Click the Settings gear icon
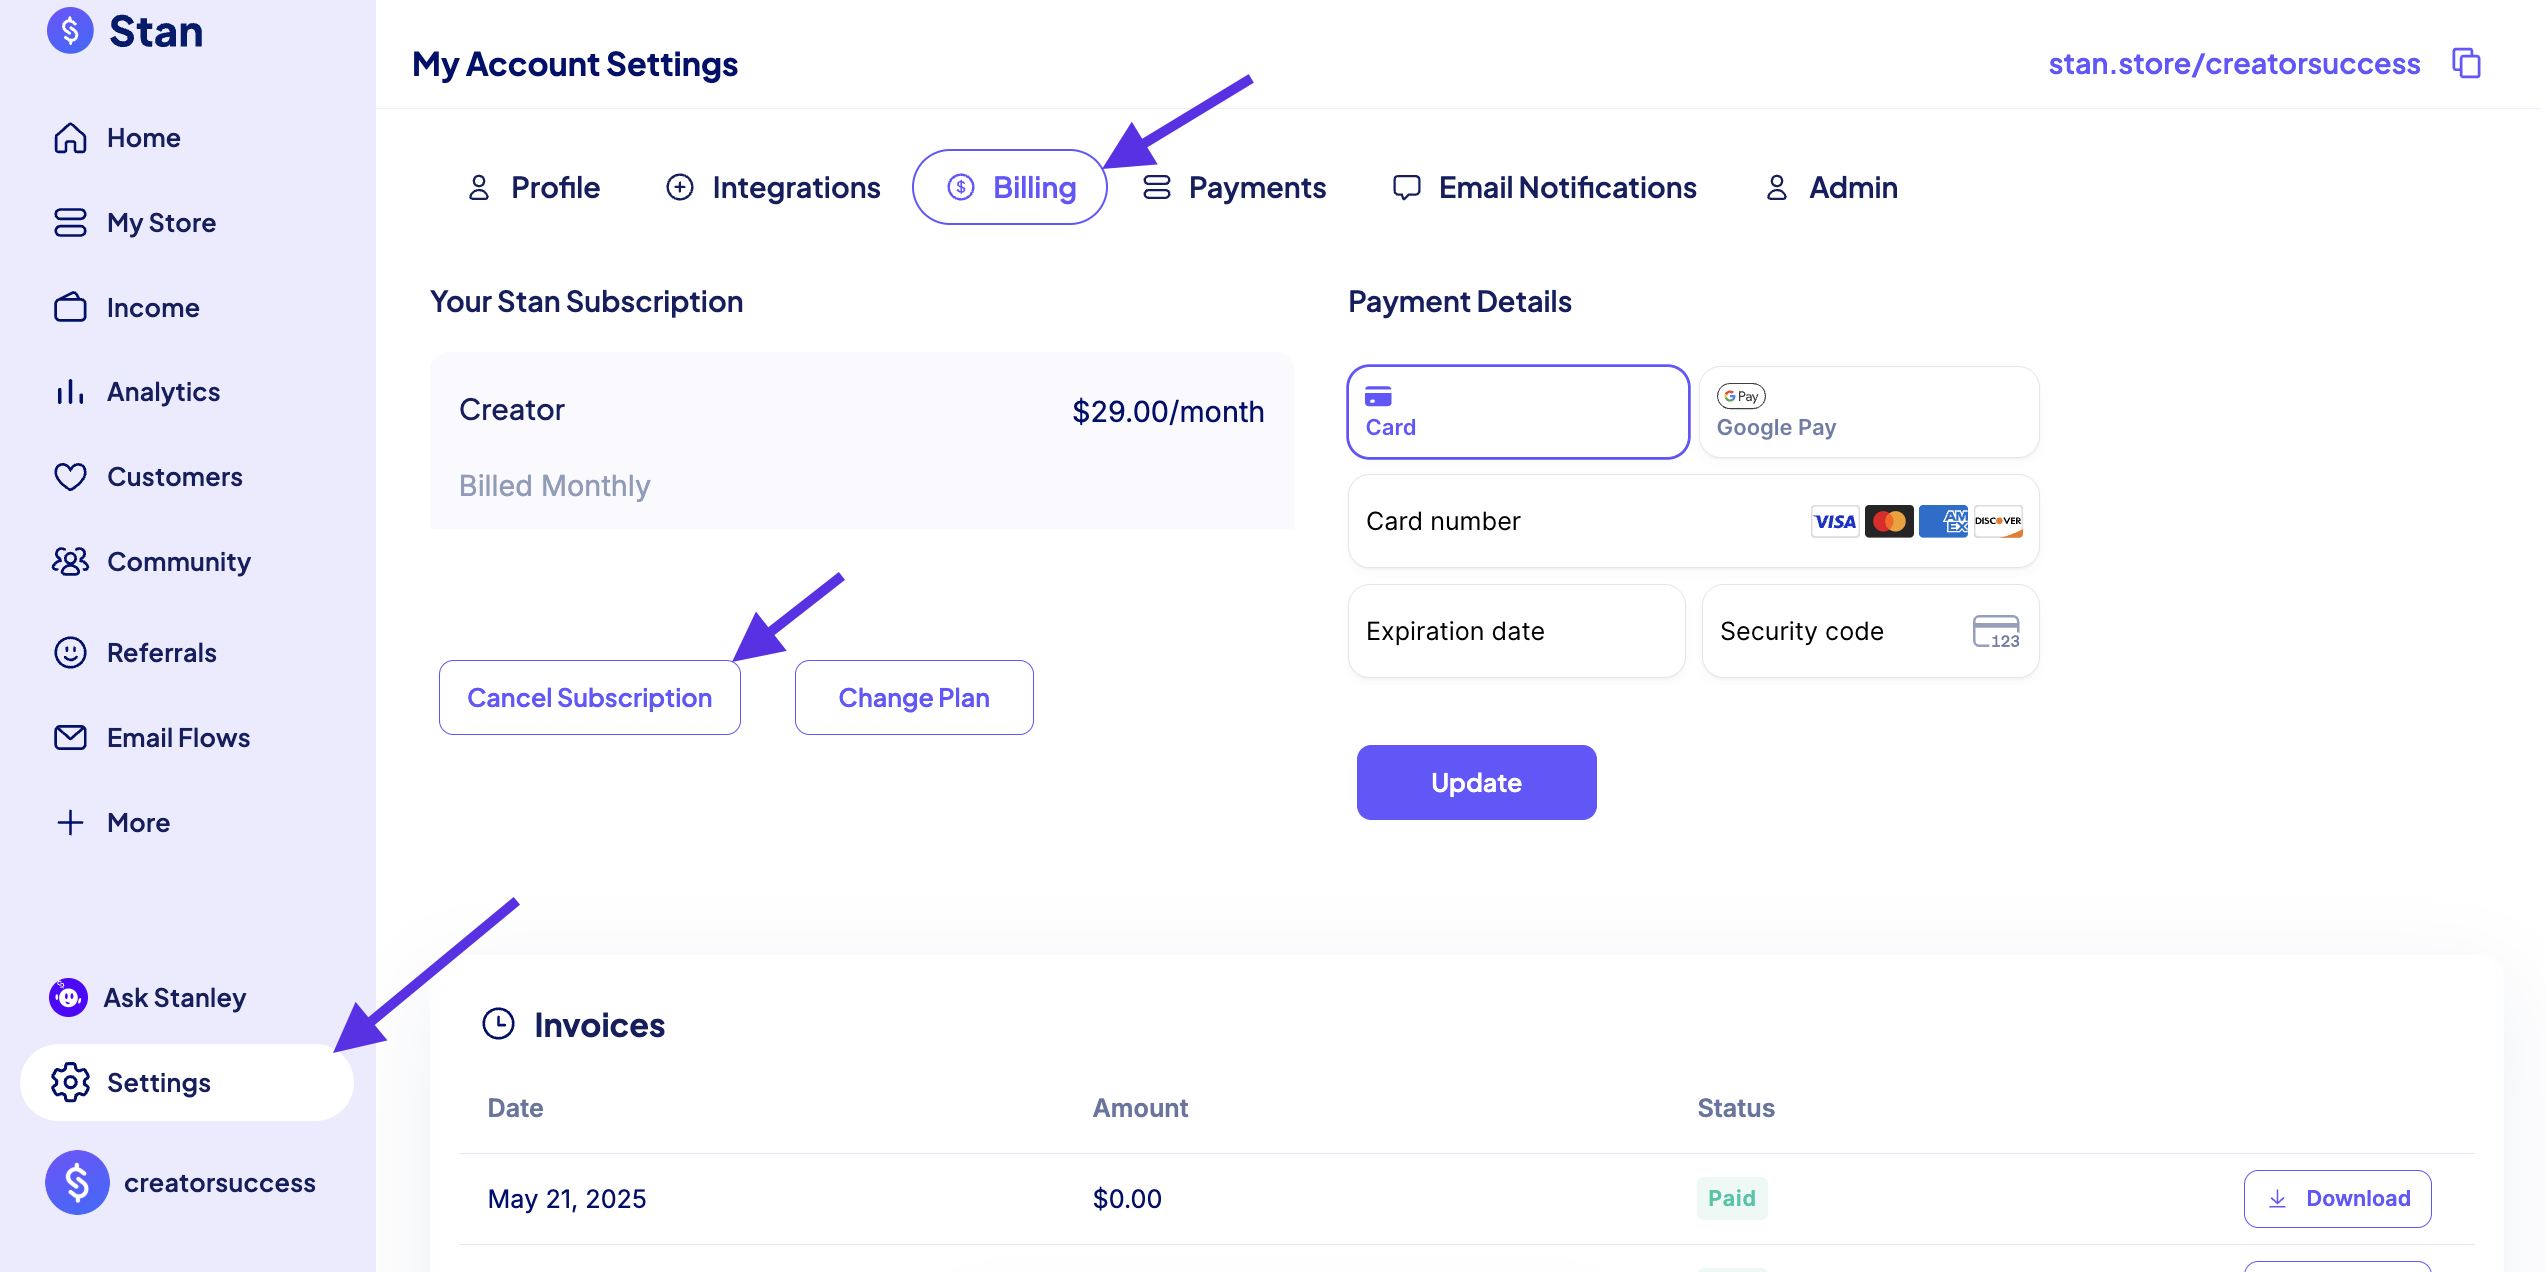This screenshot has height=1272, width=2546. [x=70, y=1082]
